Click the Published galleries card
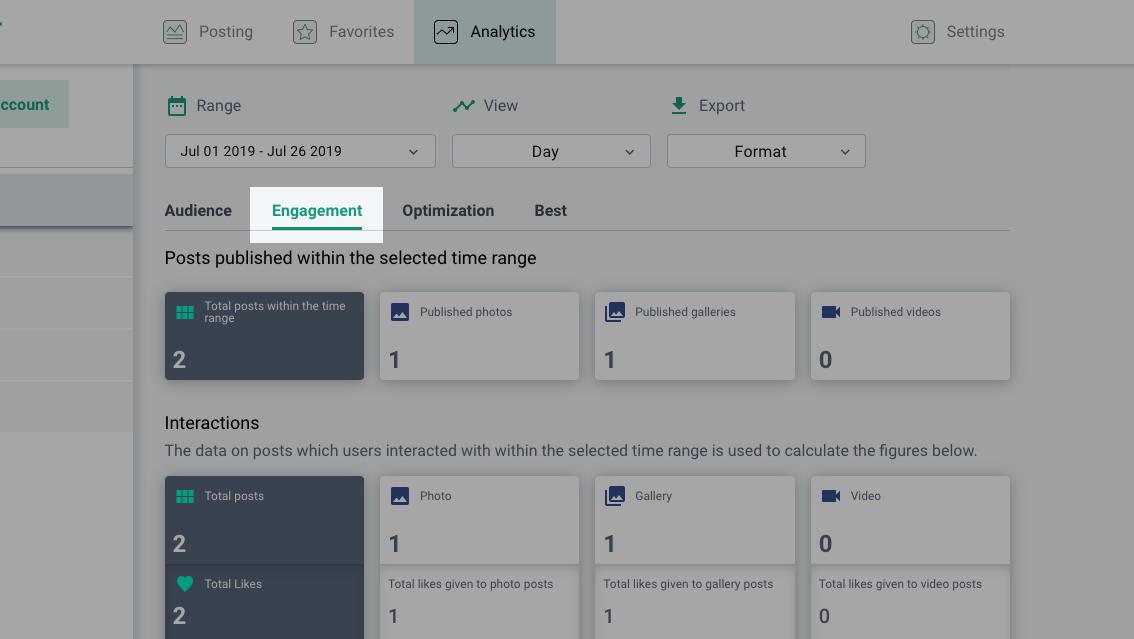1134x639 pixels. click(x=694, y=336)
